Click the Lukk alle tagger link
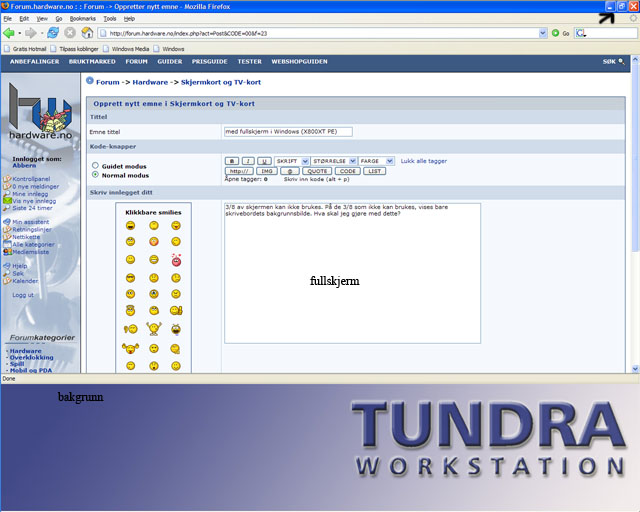This screenshot has width=640, height=512. pyautogui.click(x=424, y=161)
